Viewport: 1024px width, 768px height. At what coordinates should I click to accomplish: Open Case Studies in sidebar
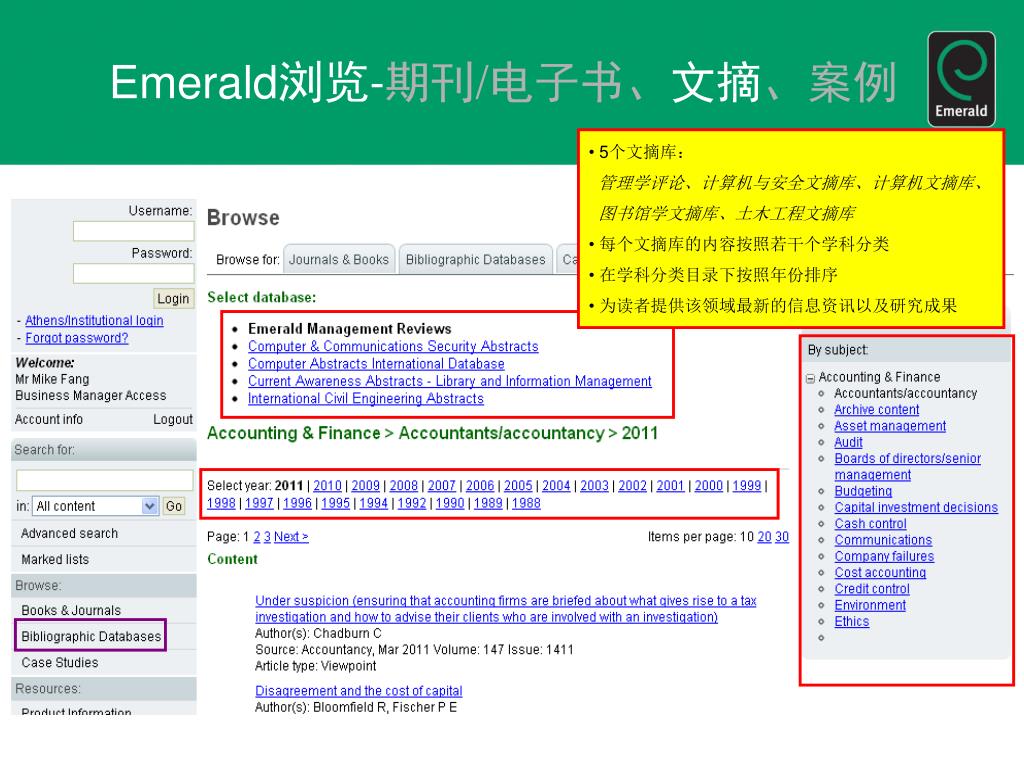coord(59,663)
